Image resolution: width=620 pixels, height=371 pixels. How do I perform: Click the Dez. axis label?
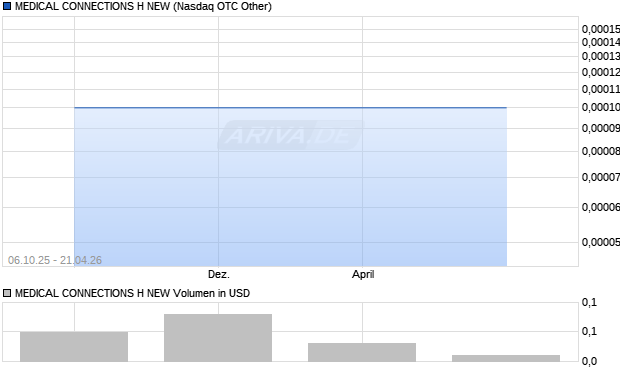click(219, 274)
